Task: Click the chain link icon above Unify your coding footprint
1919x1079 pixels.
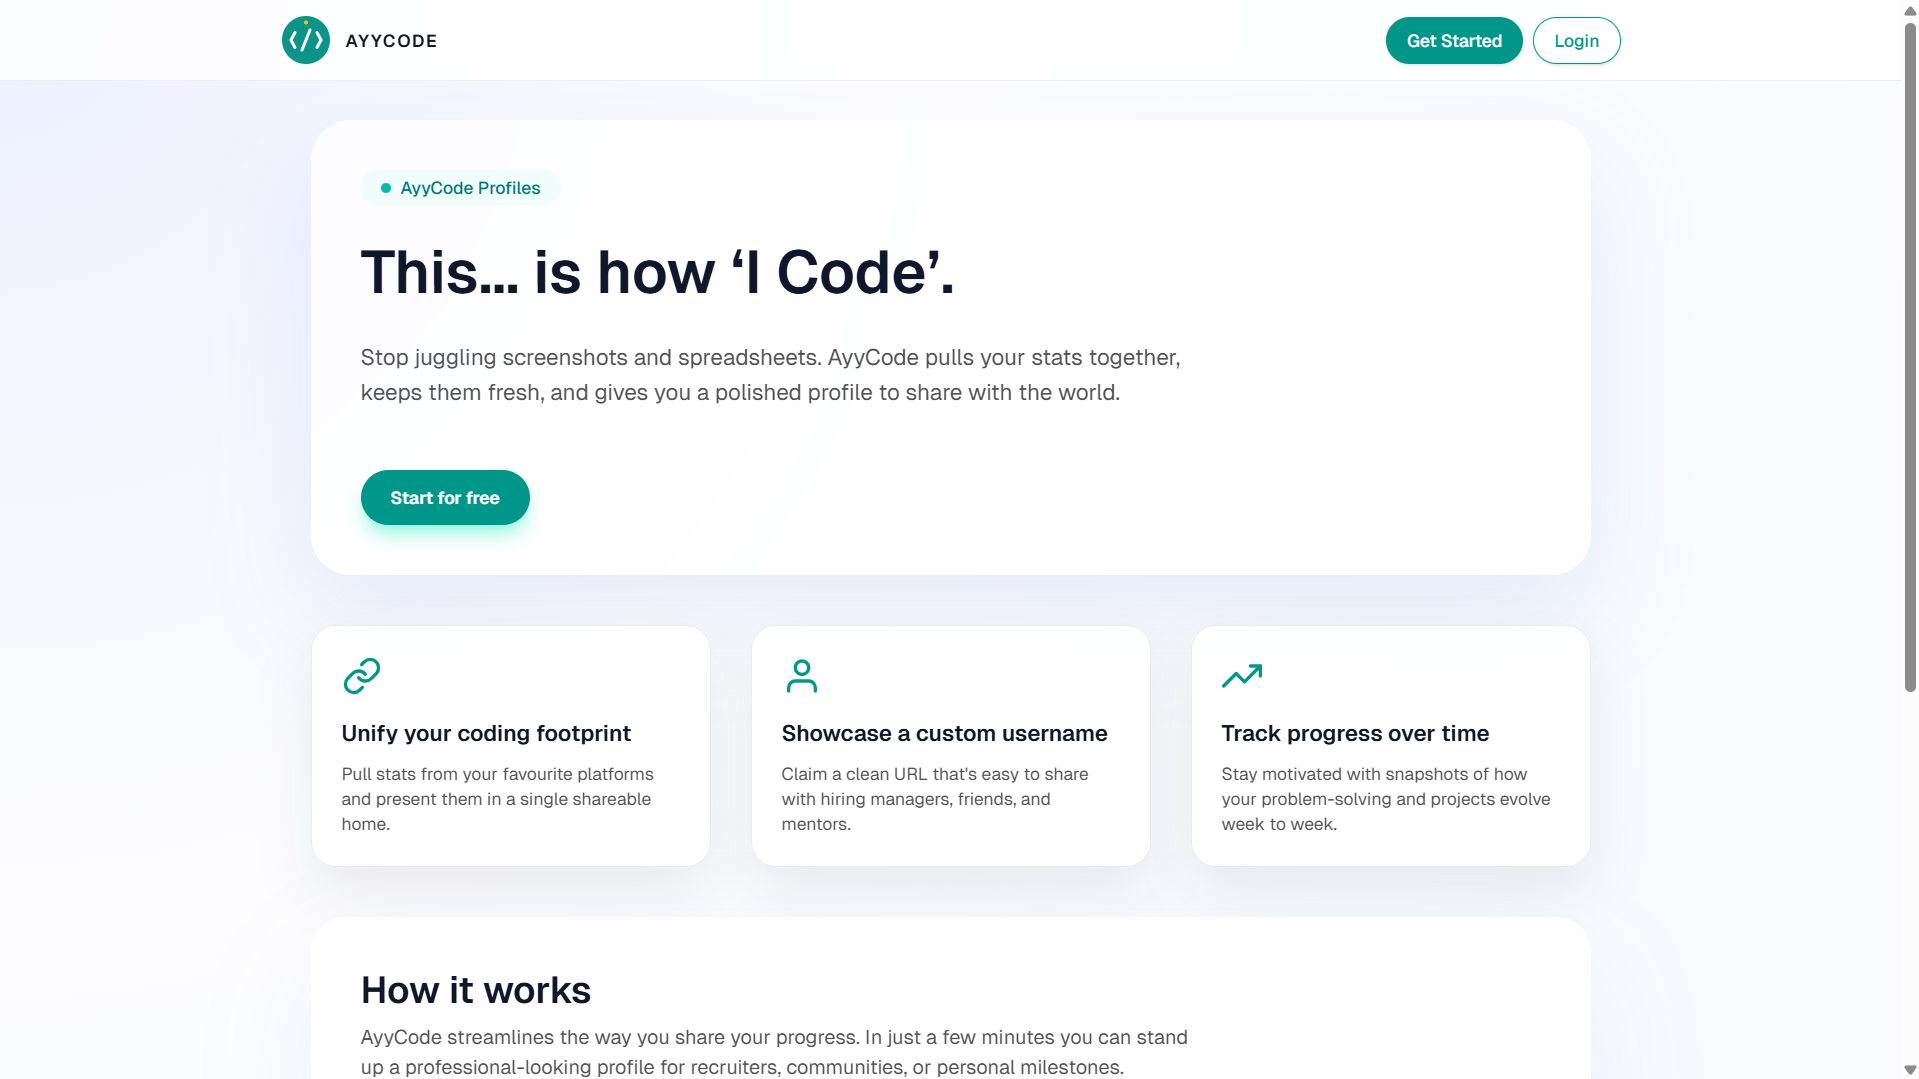Action: pyautogui.click(x=362, y=676)
